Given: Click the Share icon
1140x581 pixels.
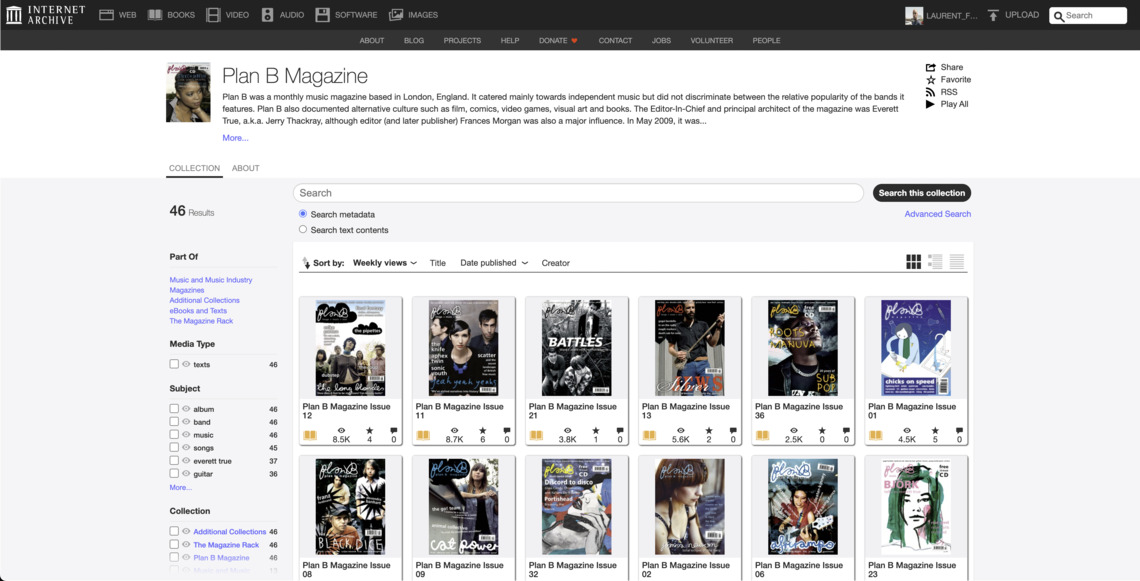Looking at the screenshot, I should (x=931, y=68).
